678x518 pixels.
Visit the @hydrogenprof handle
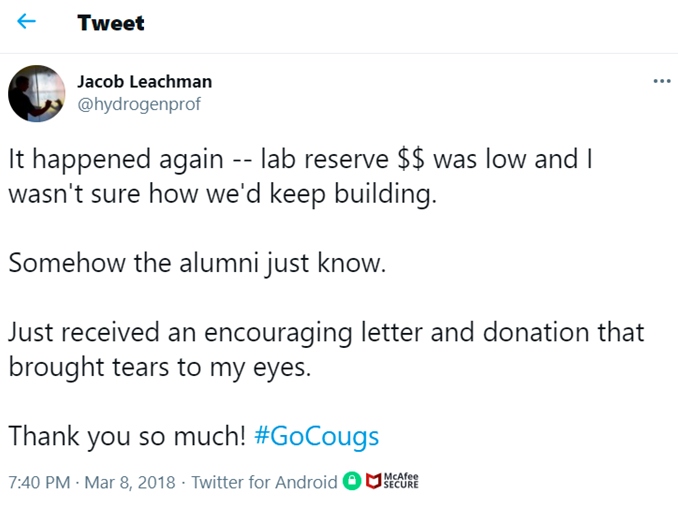click(x=134, y=103)
